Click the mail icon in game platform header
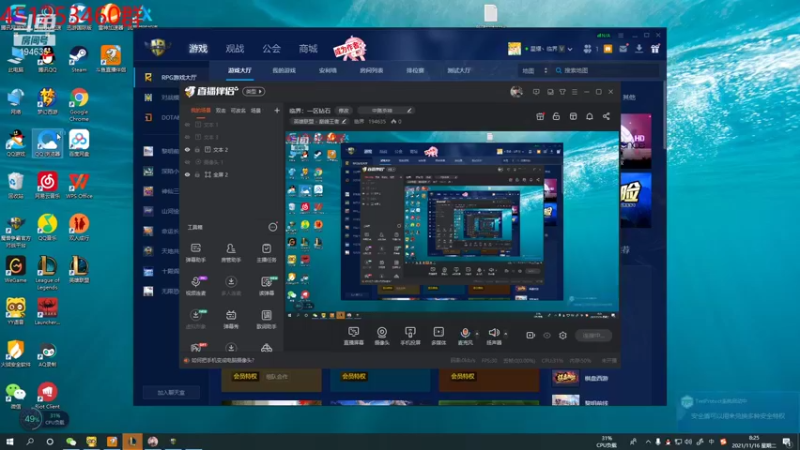Viewport: 800px width, 450px height. tap(623, 48)
